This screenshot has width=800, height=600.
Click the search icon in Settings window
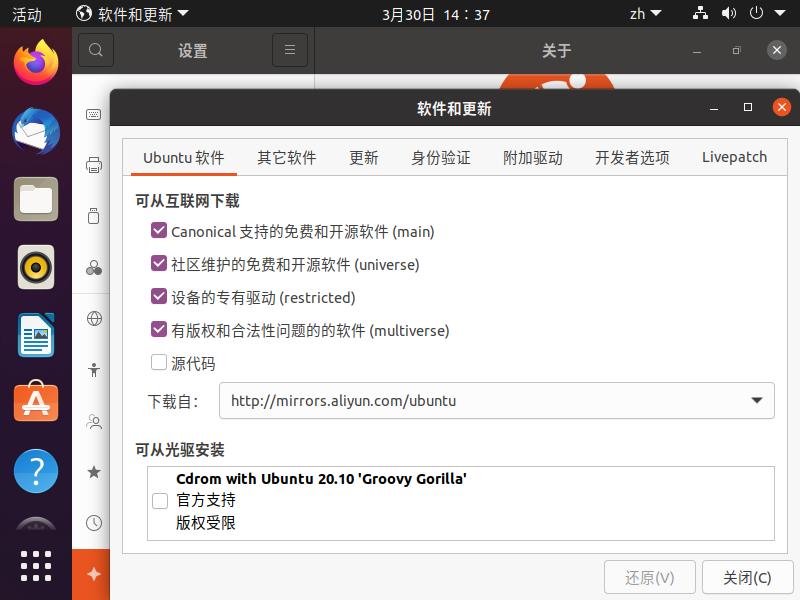95,50
